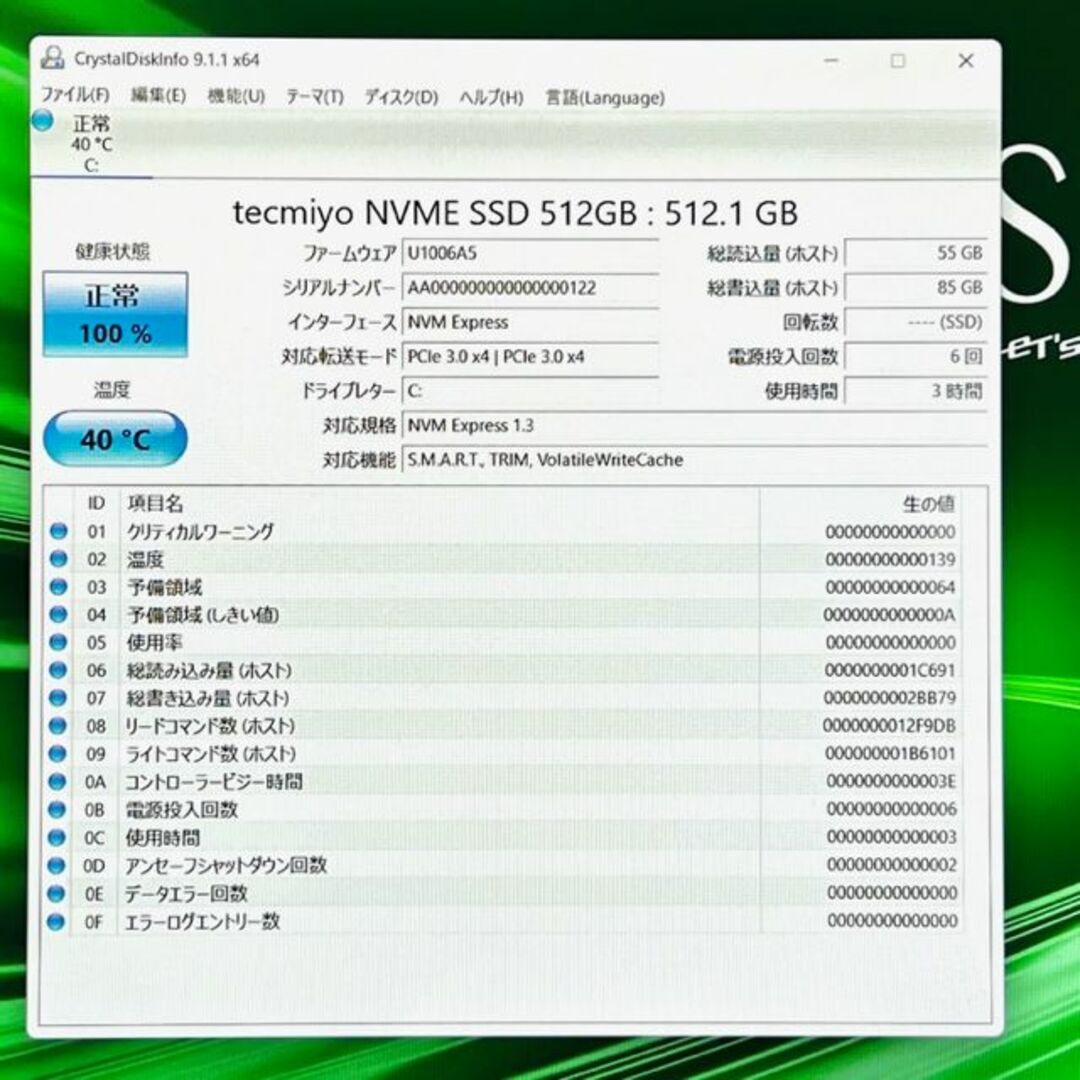
Task: Click the status orb for row 08
Action: [58, 725]
